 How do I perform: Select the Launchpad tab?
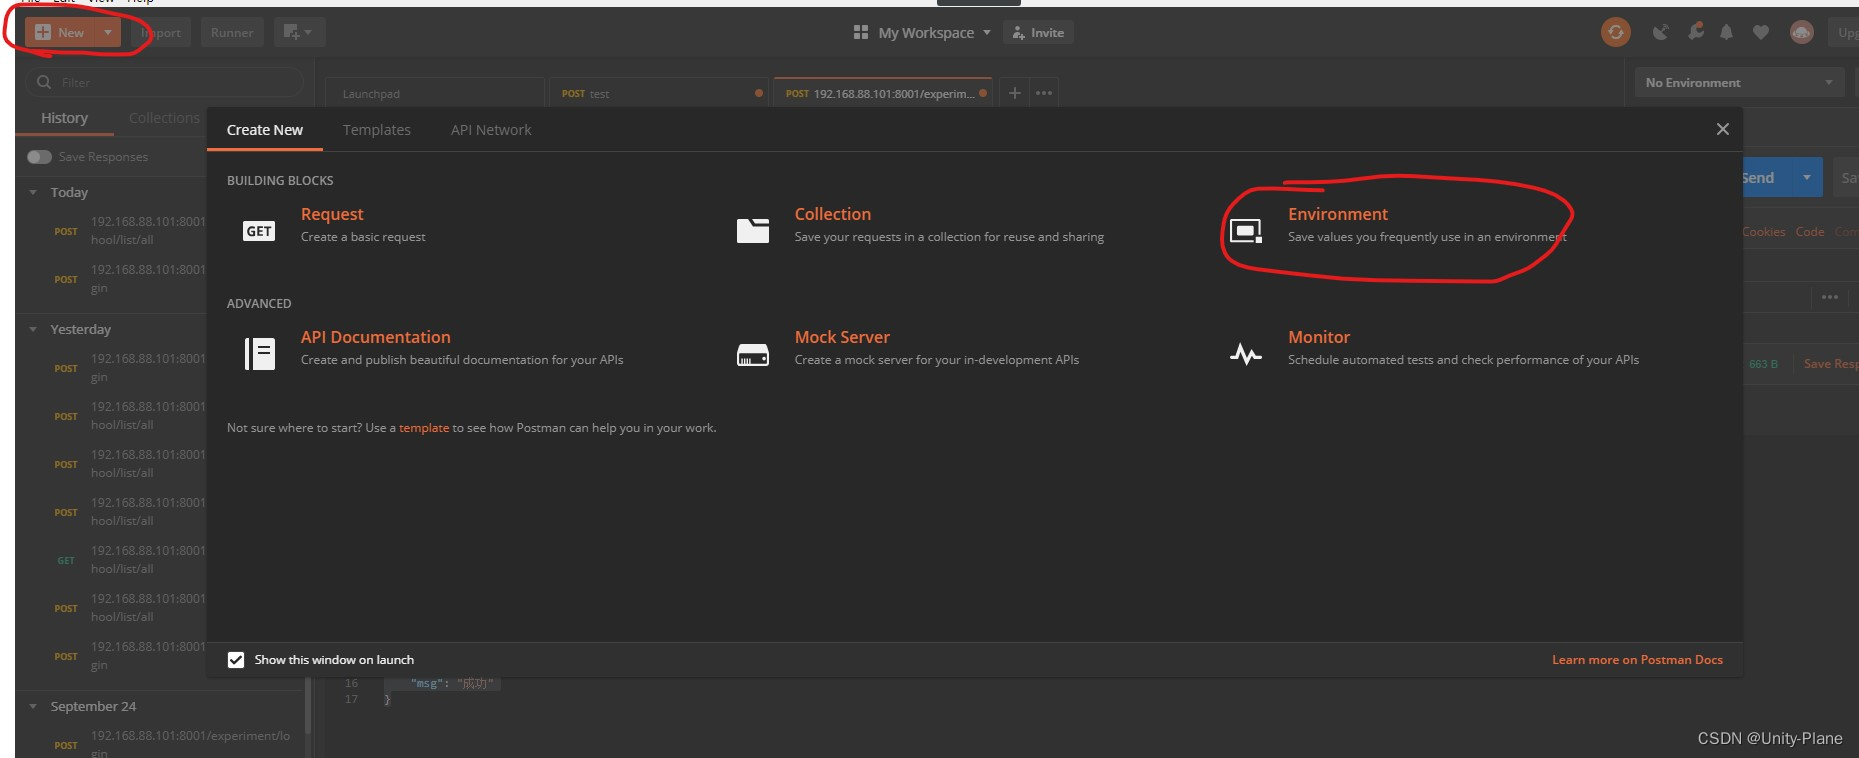click(435, 93)
